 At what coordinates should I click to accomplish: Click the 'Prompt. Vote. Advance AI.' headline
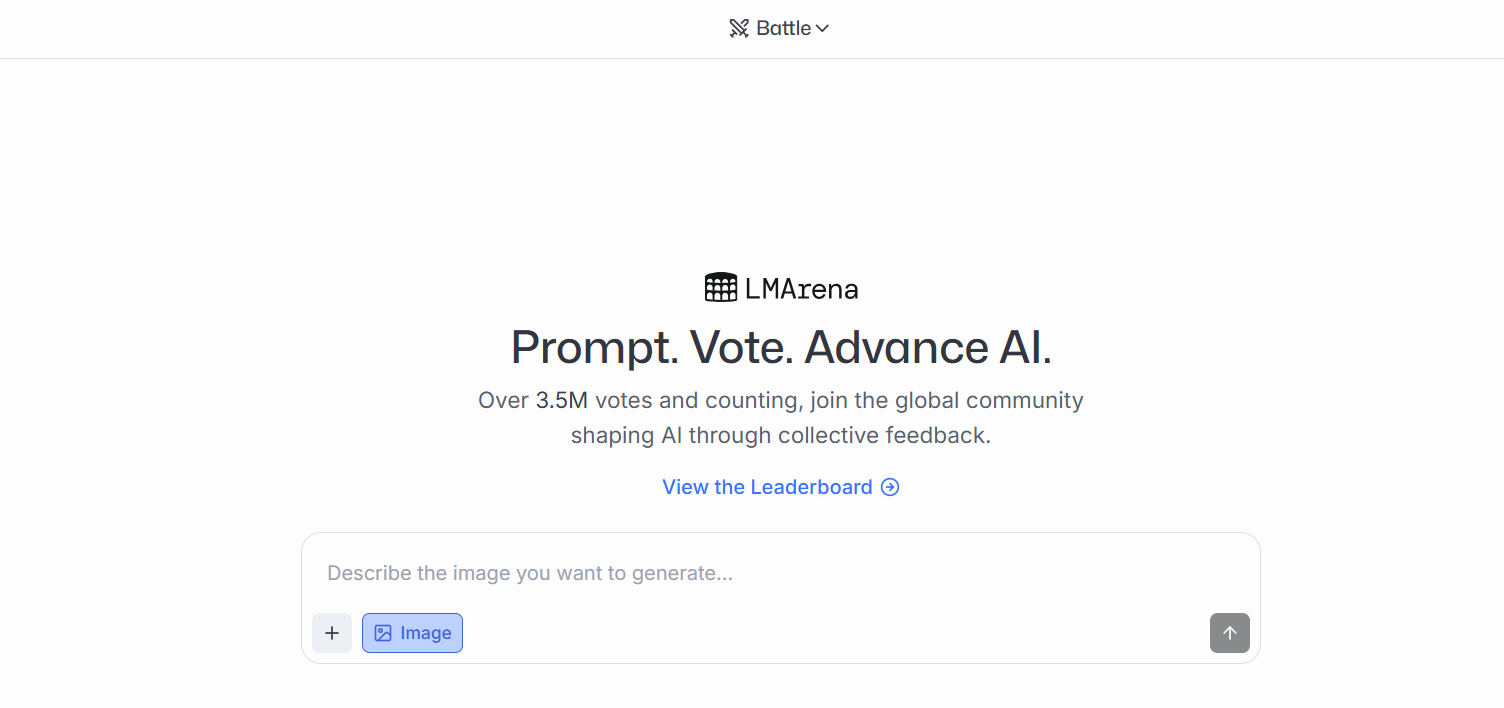(780, 347)
